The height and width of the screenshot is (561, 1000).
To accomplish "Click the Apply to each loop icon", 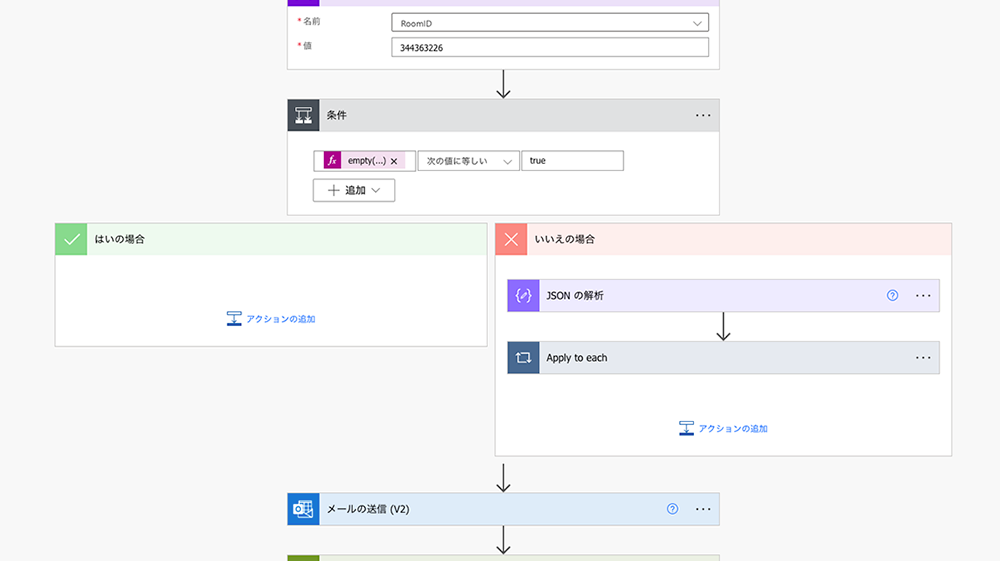I will pyautogui.click(x=523, y=358).
